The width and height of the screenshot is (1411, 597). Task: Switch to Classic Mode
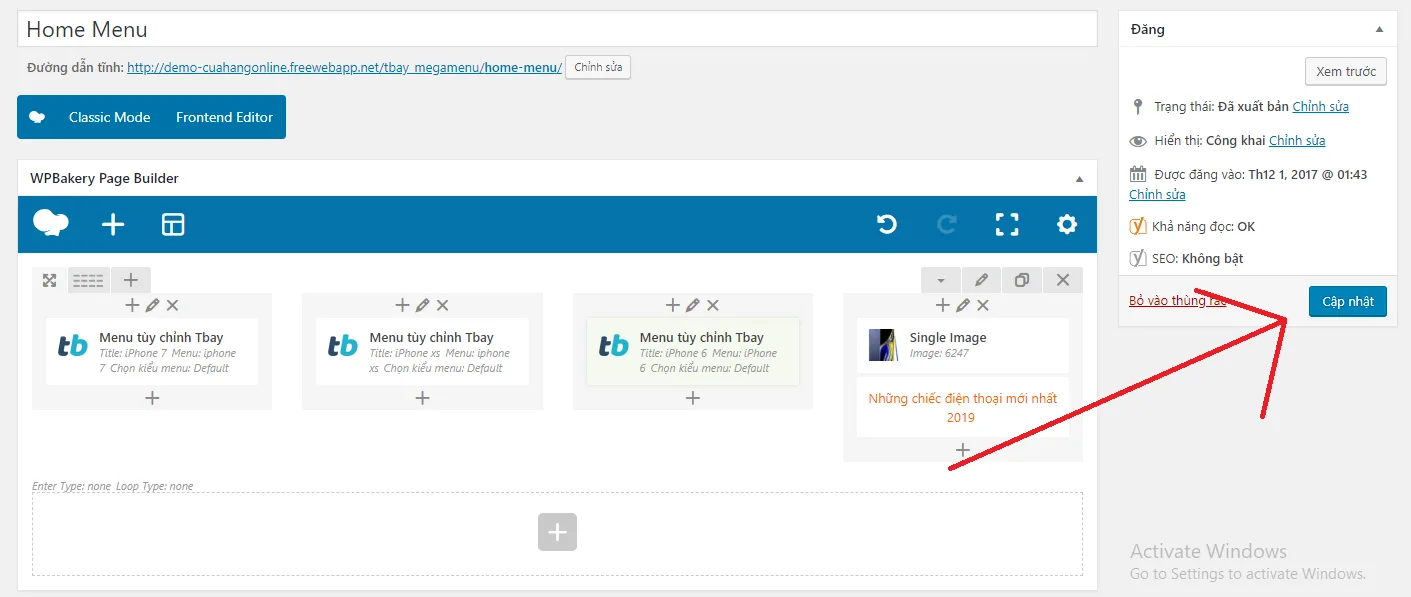tap(109, 117)
